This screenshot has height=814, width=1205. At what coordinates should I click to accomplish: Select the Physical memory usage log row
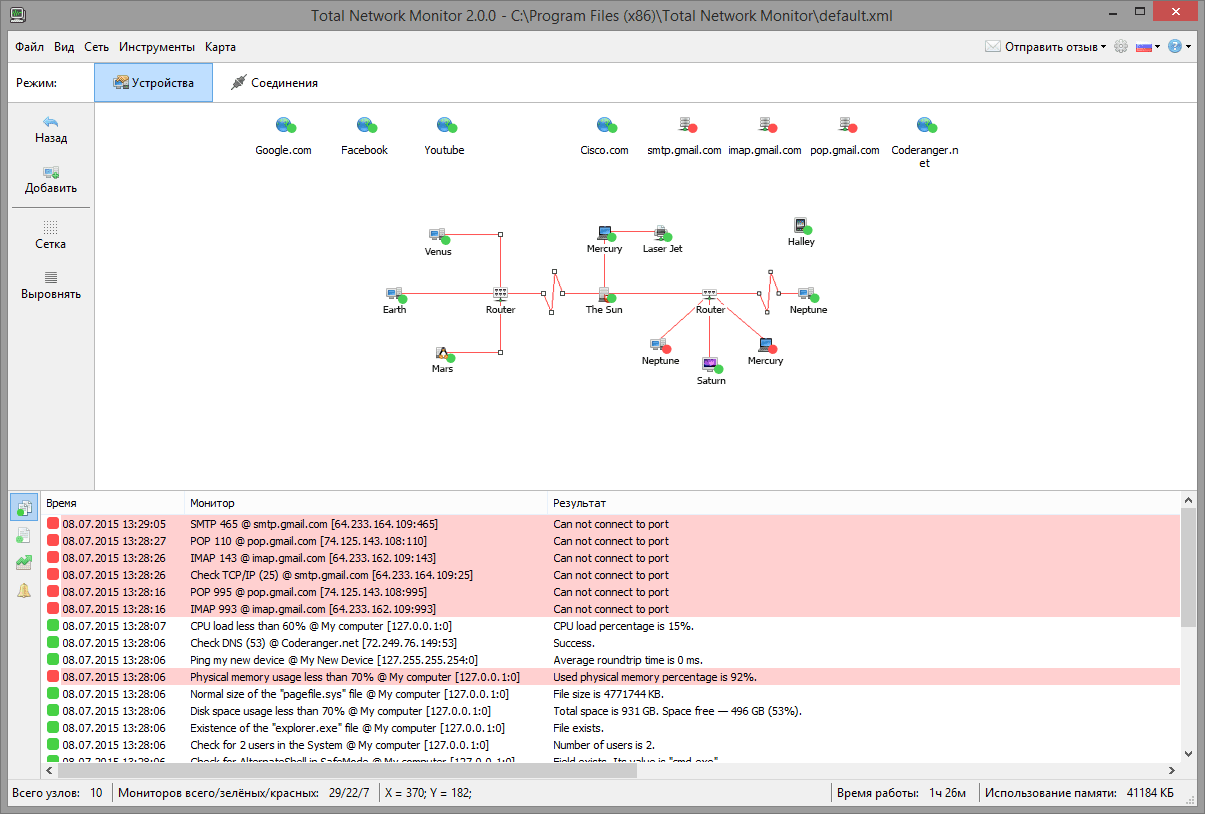(611, 677)
